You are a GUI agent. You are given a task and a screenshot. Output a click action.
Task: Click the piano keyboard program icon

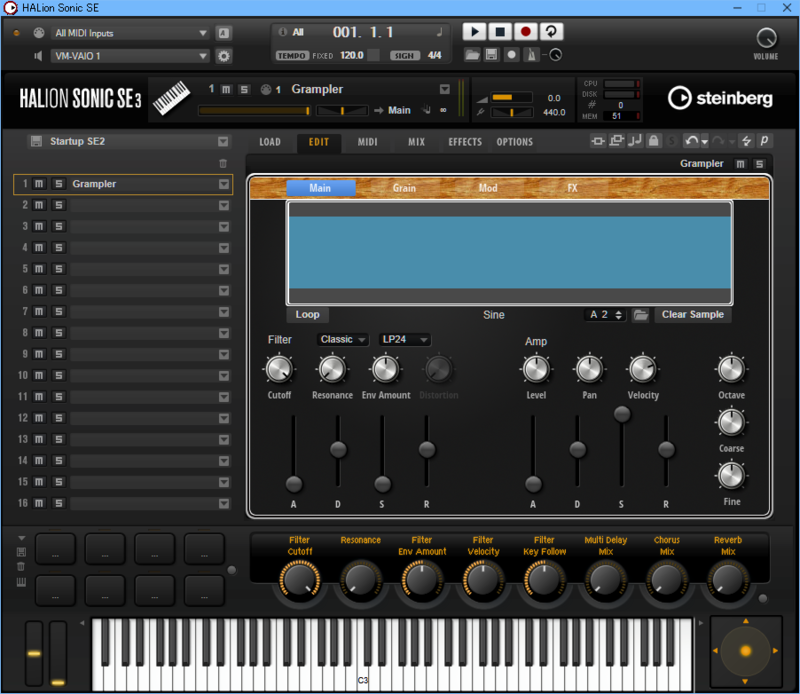(x=171, y=98)
